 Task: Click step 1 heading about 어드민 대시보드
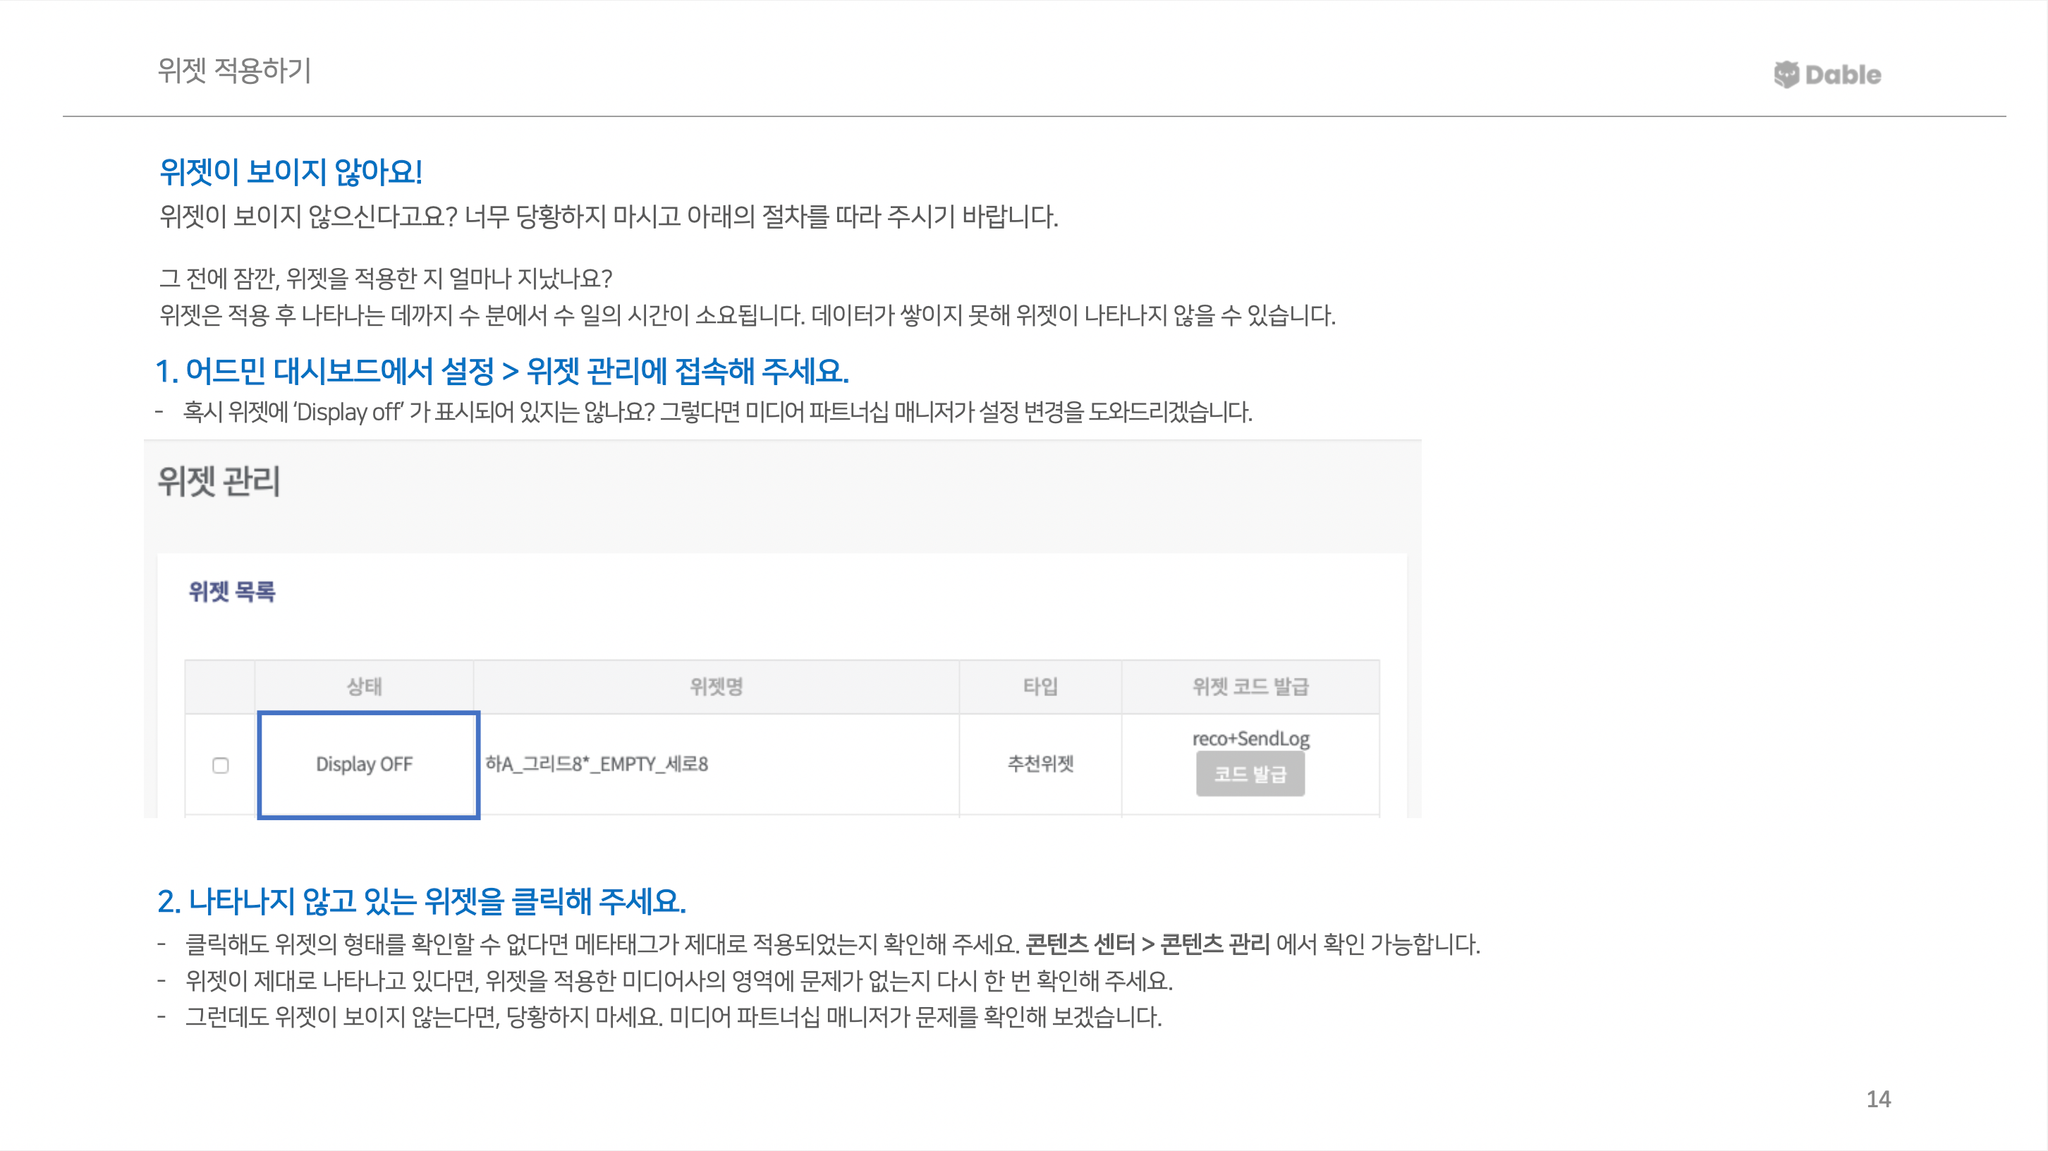[502, 371]
